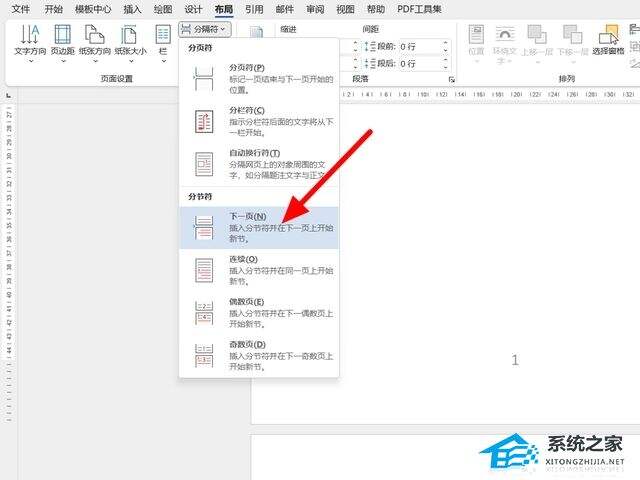This screenshot has height=480, width=640.
Task: Toggle the 分隔符 breaks dropdown button
Action: pos(205,29)
